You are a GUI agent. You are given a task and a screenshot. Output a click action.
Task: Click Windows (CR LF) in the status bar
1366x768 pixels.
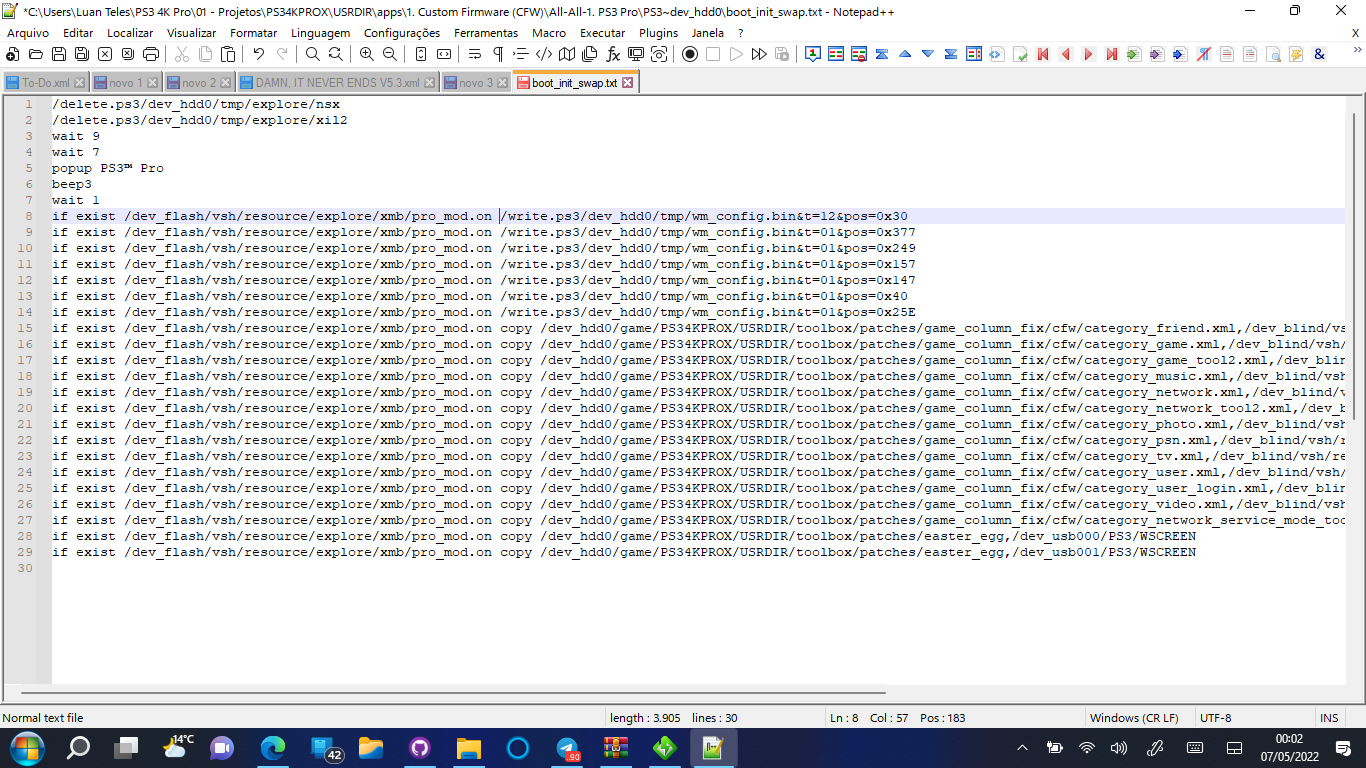click(x=1135, y=717)
